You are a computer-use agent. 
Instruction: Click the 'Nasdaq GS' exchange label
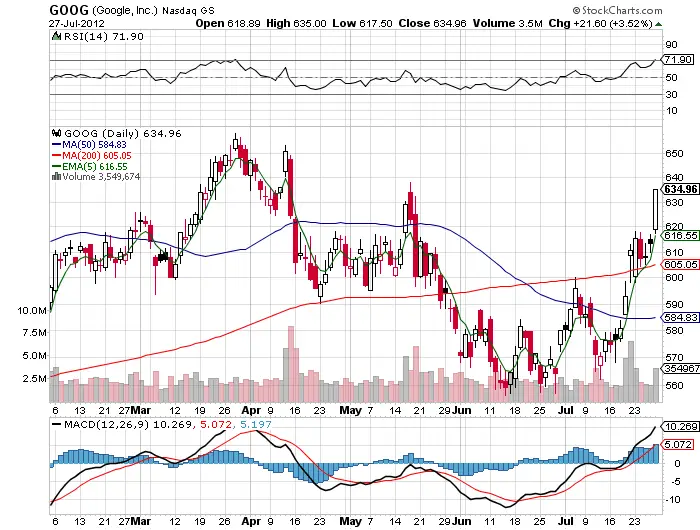tap(188, 10)
